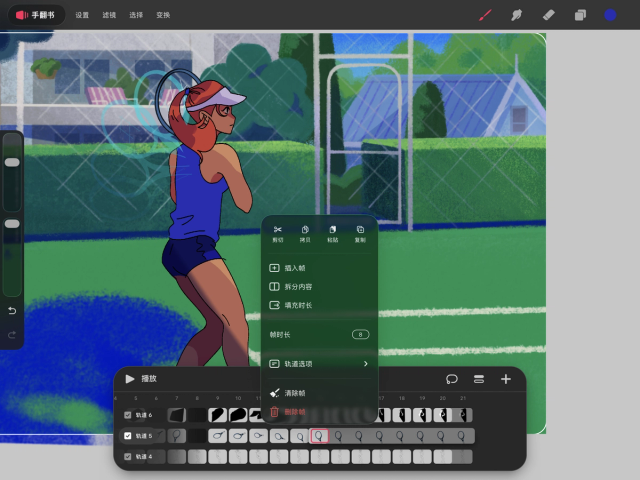This screenshot has width=640, height=480.
Task: Choose 拆分内容 split content
Action: pyautogui.click(x=319, y=287)
